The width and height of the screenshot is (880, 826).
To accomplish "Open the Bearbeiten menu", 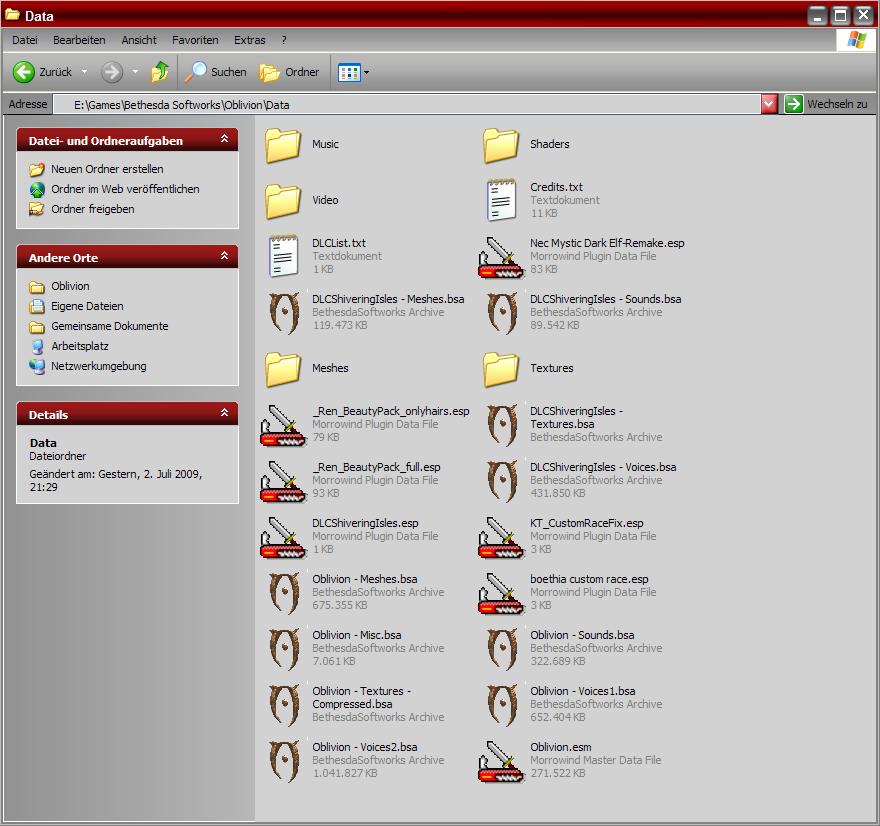I will pyautogui.click(x=79, y=40).
